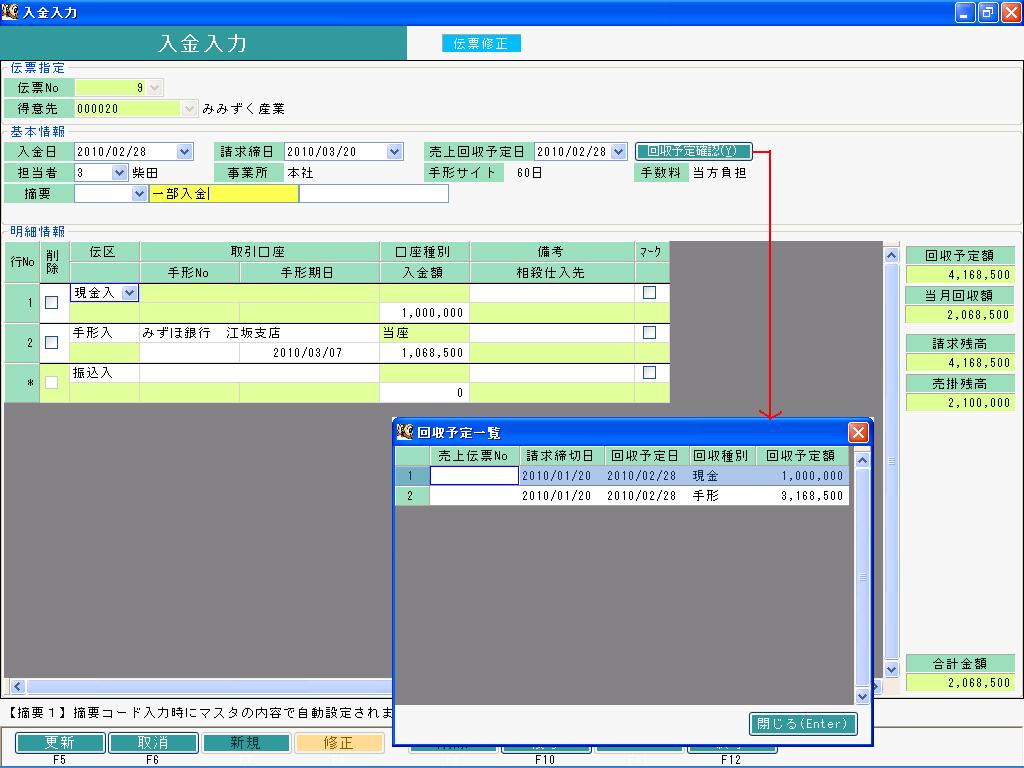
Task: Tick the delete checkbox on row 1
Action: click(x=52, y=302)
